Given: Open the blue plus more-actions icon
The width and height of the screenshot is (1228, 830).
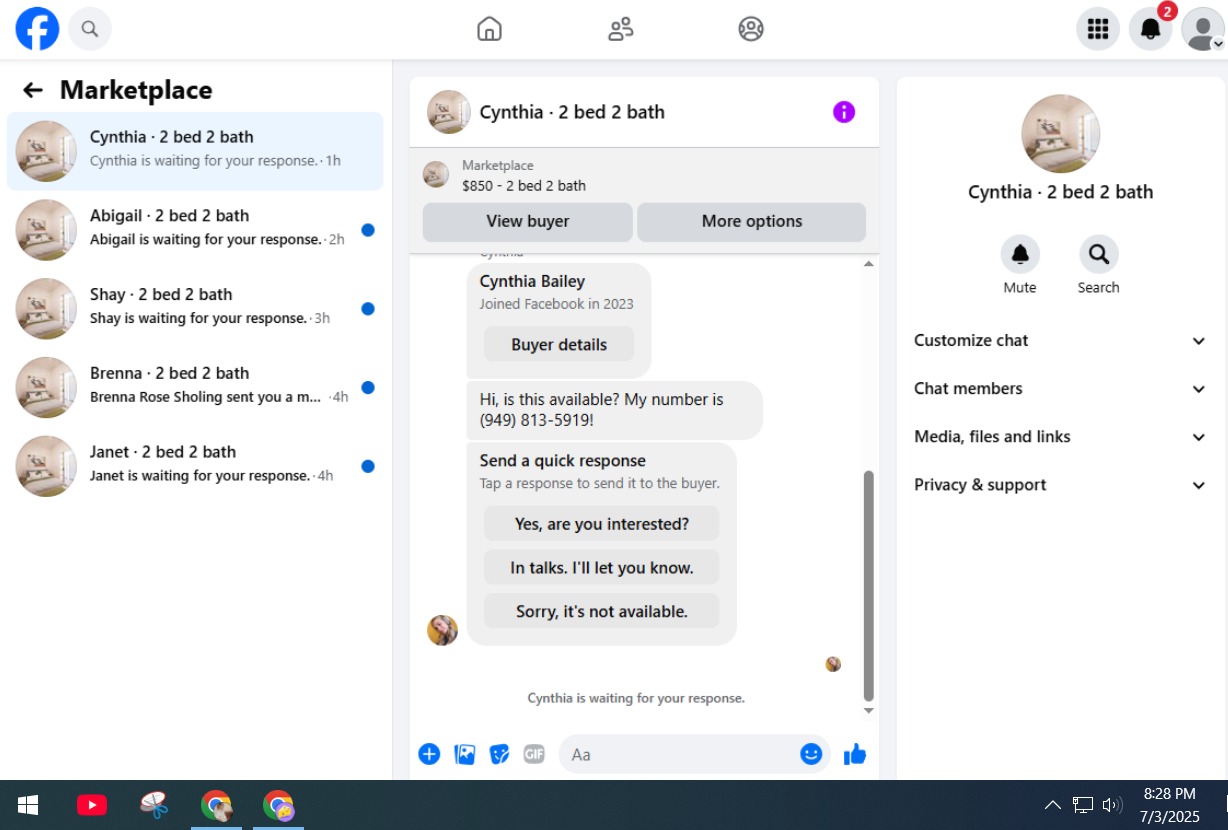Looking at the screenshot, I should [429, 754].
